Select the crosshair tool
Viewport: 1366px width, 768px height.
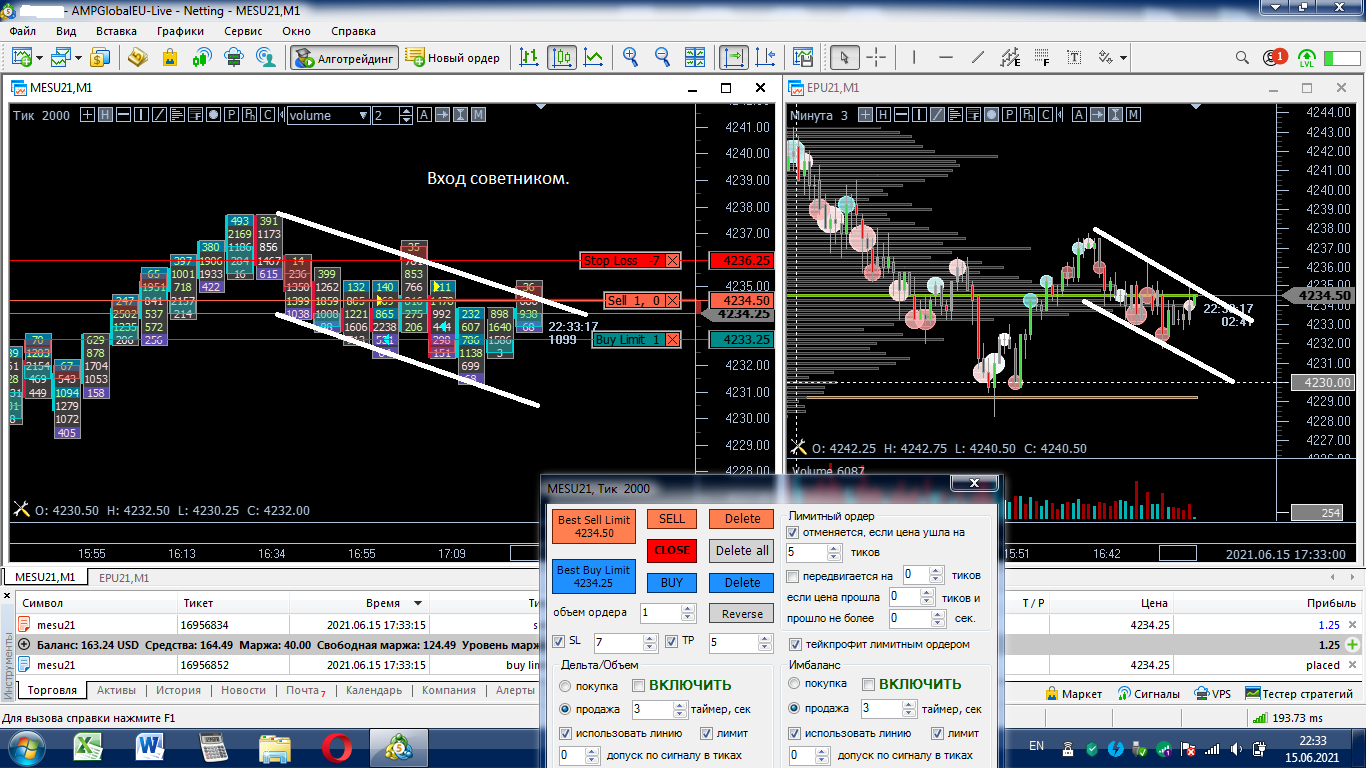[x=876, y=58]
